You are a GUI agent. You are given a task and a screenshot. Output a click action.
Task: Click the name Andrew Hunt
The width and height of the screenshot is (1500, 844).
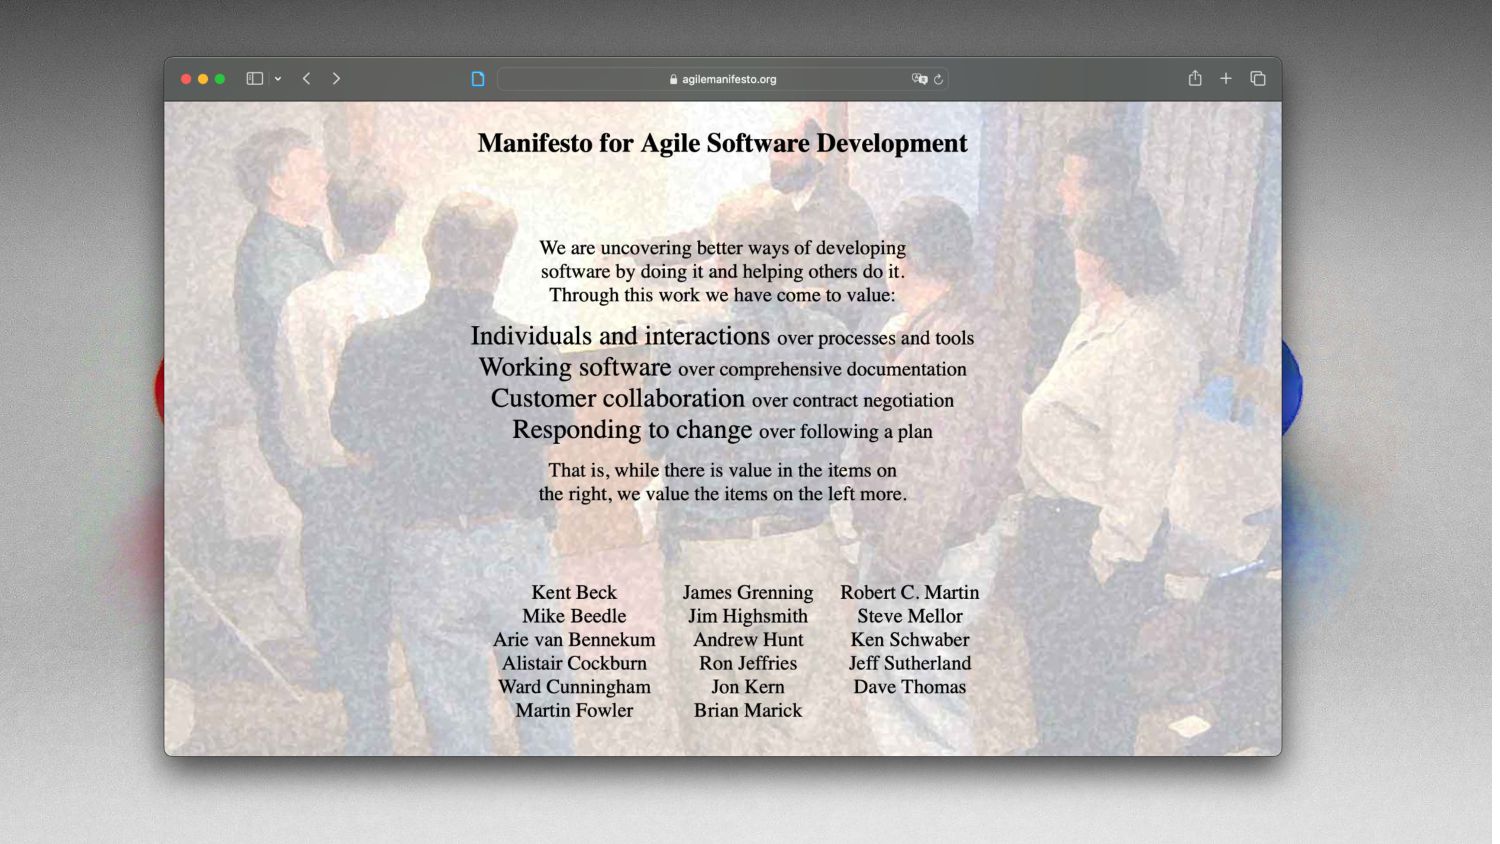(748, 639)
